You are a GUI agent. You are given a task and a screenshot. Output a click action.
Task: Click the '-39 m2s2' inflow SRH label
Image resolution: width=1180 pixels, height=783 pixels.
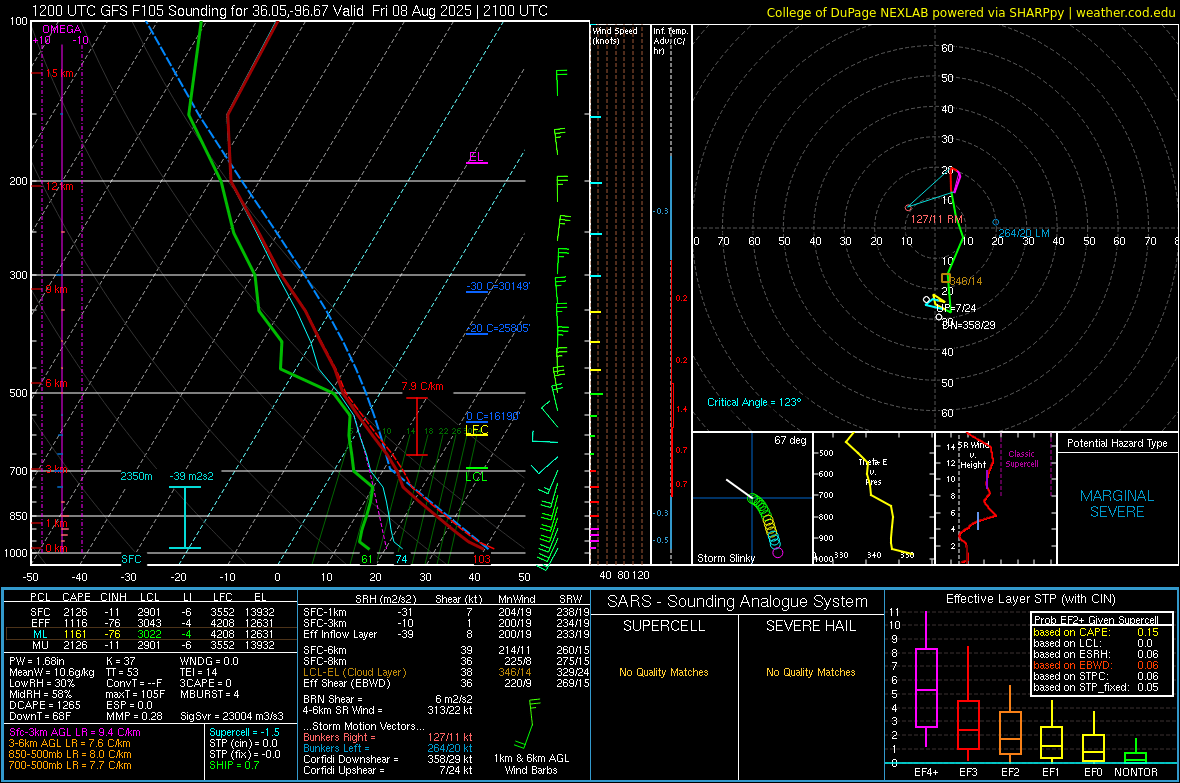coord(191,476)
